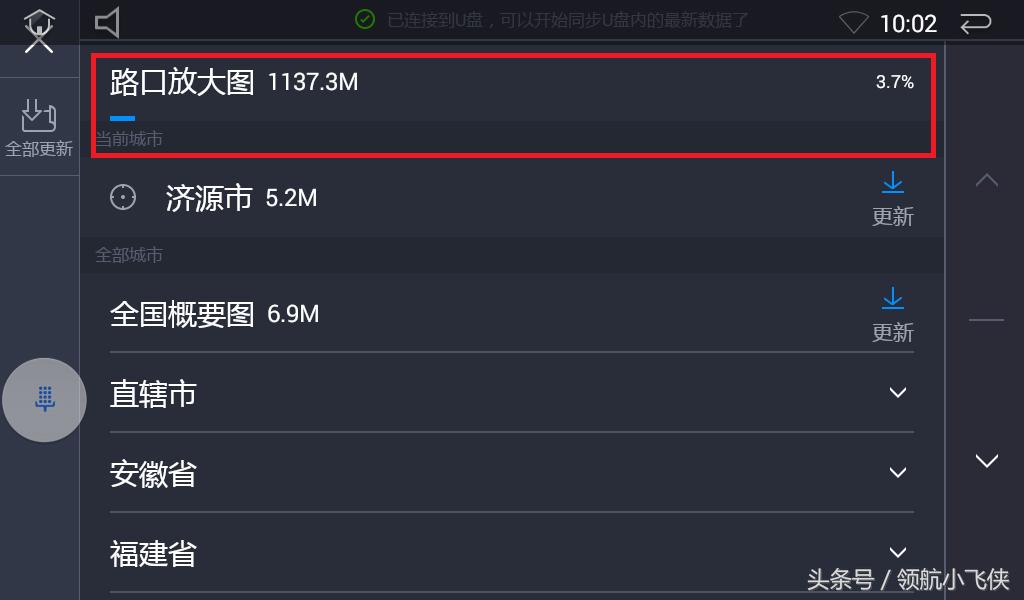Open the dial pad circle icon on left sidebar
1024x600 pixels.
[x=44, y=399]
